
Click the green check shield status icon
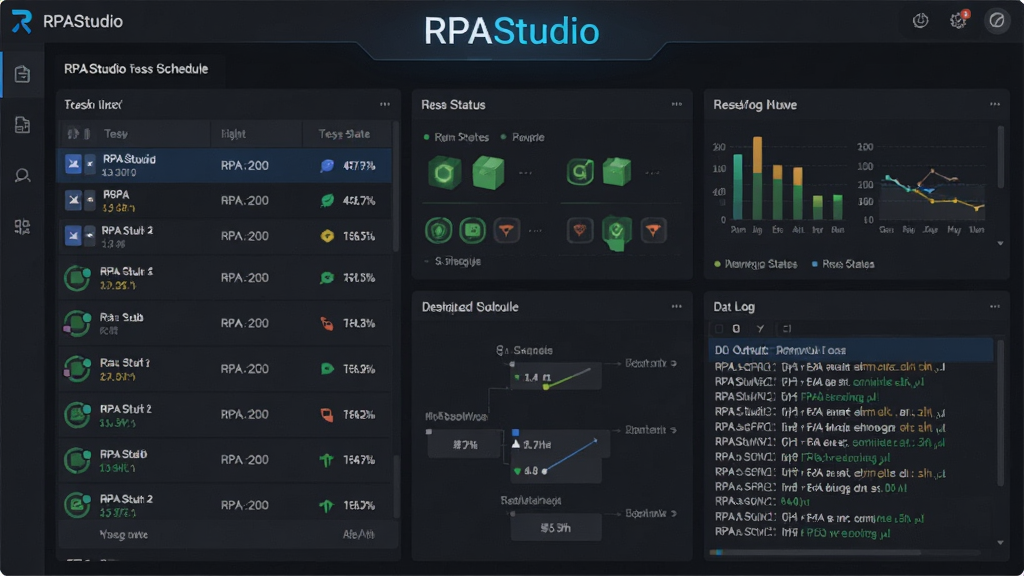(x=616, y=232)
